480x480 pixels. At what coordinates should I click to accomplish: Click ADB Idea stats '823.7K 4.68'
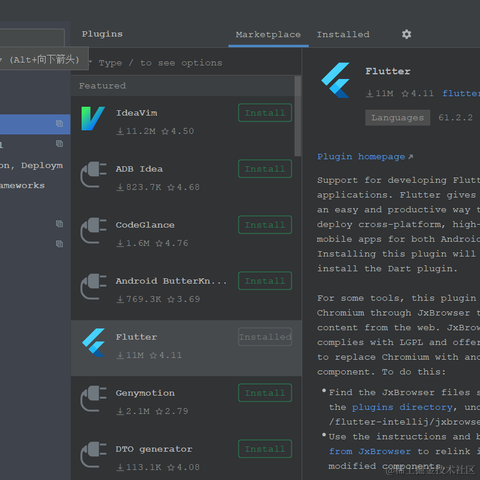click(158, 187)
